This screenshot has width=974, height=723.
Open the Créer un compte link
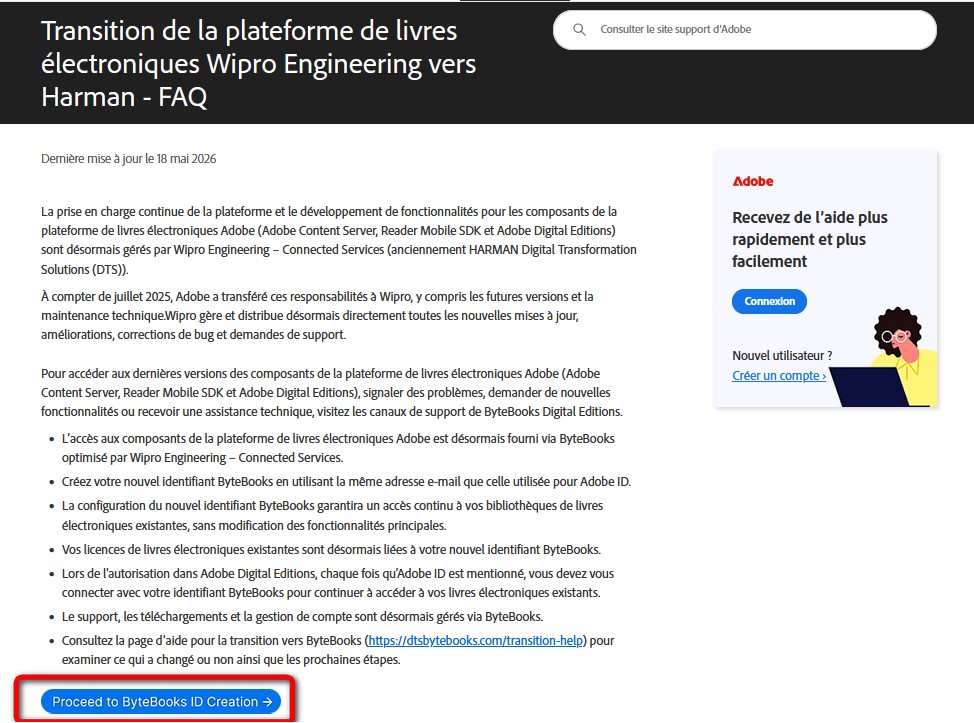point(779,376)
